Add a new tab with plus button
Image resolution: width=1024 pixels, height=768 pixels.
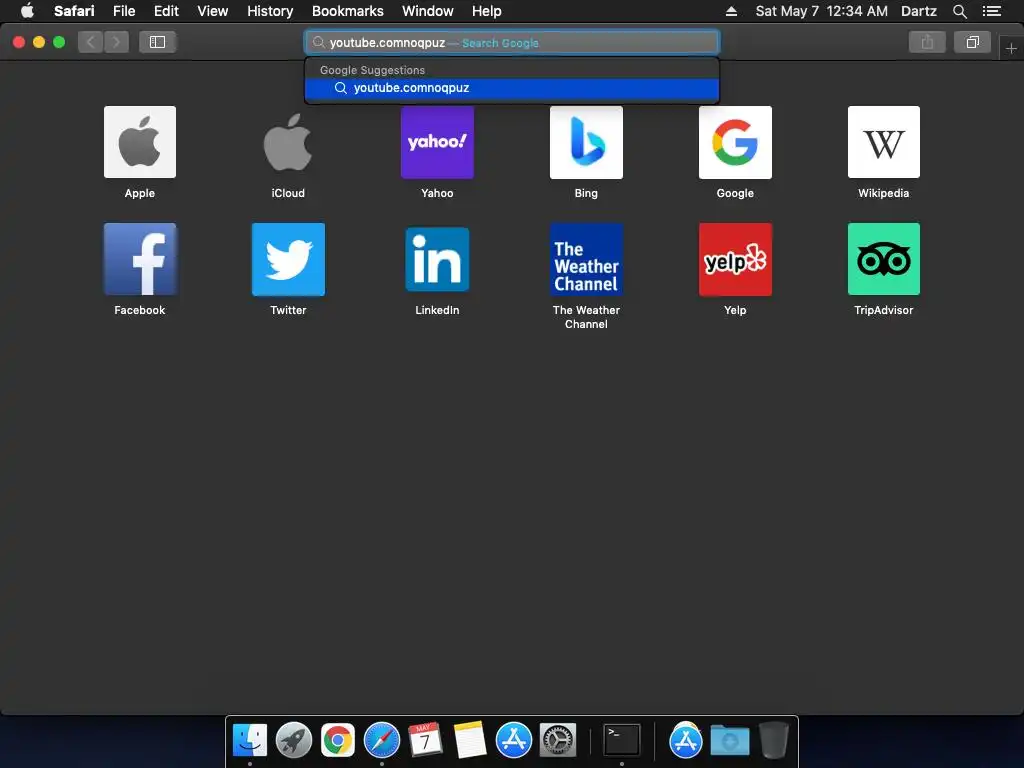1011,48
